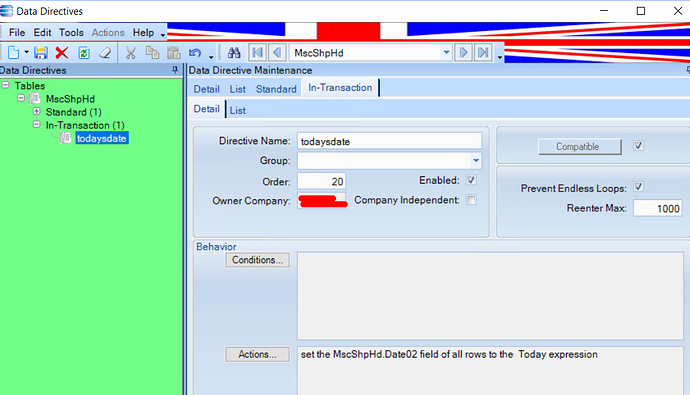Click the New document toolbar icon
Screen dimensions: 690x395
coord(14,53)
